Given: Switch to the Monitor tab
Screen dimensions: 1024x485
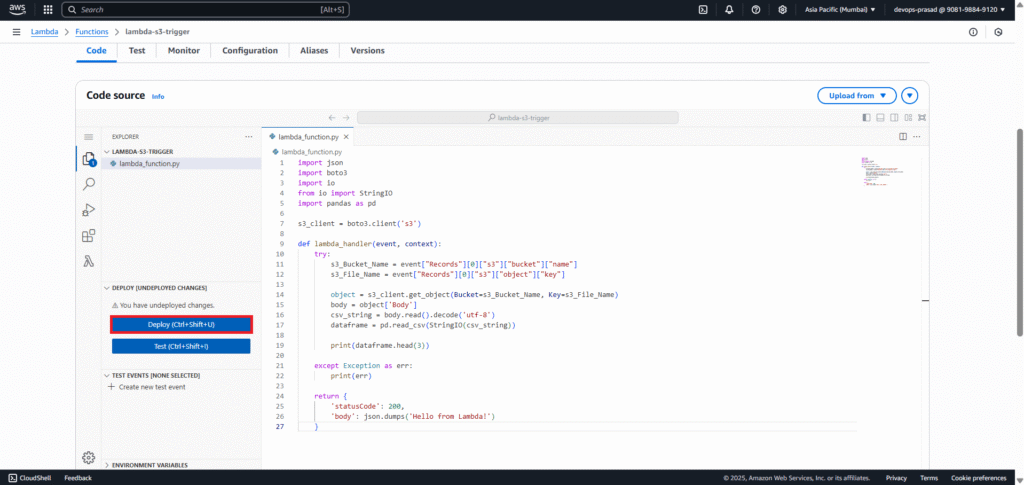Looking at the screenshot, I should pos(184,51).
